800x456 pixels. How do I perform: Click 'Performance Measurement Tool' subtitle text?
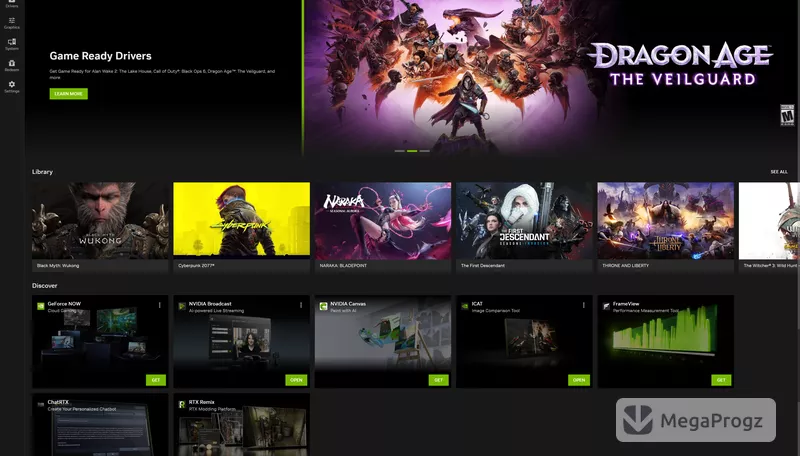[646, 311]
